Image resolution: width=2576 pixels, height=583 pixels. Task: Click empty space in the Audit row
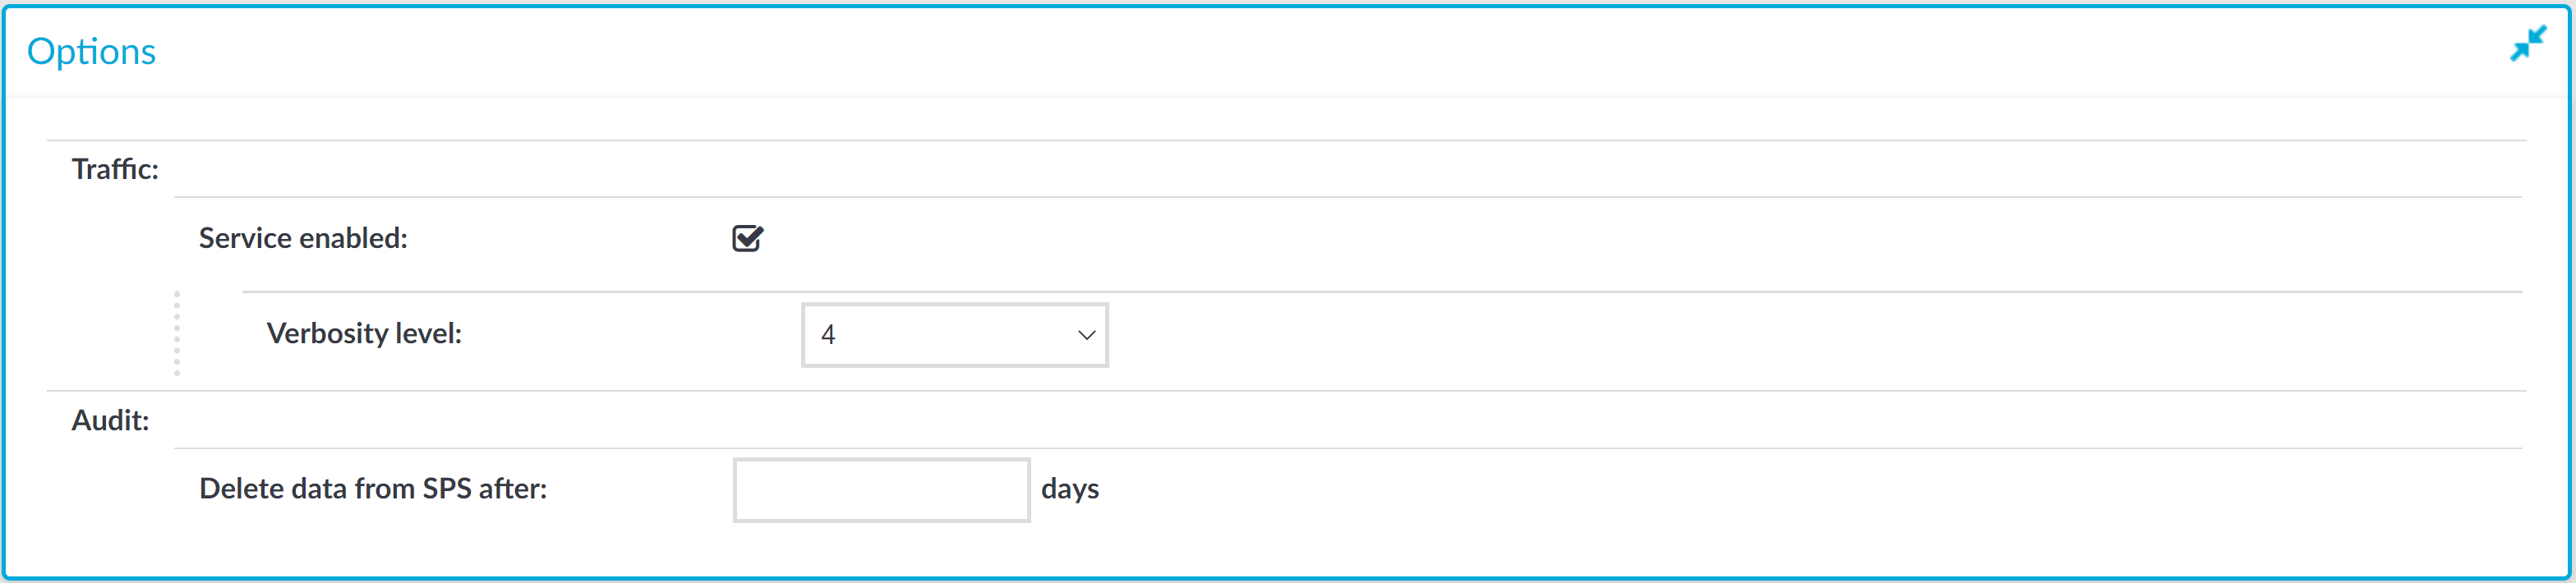[1340, 420]
